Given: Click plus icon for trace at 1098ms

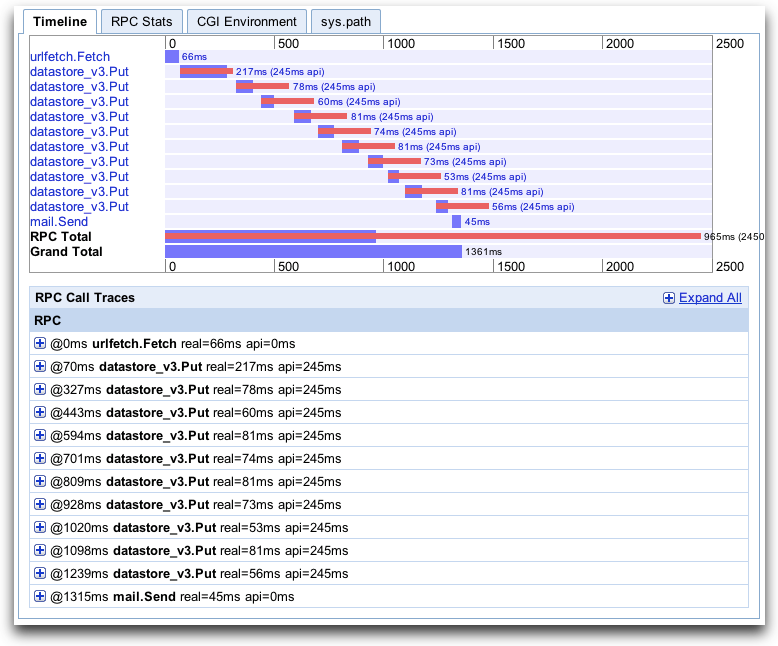Looking at the screenshot, I should tap(40, 550).
